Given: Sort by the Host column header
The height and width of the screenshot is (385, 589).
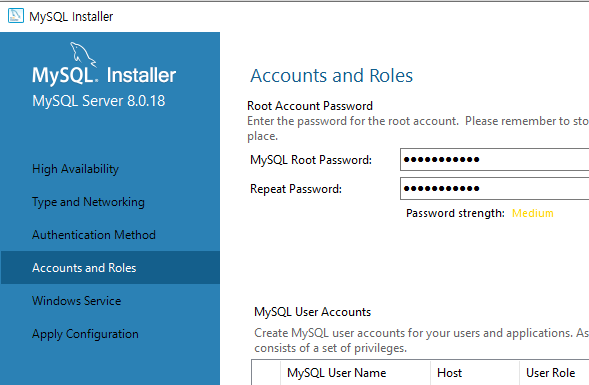Looking at the screenshot, I should coord(475,373).
